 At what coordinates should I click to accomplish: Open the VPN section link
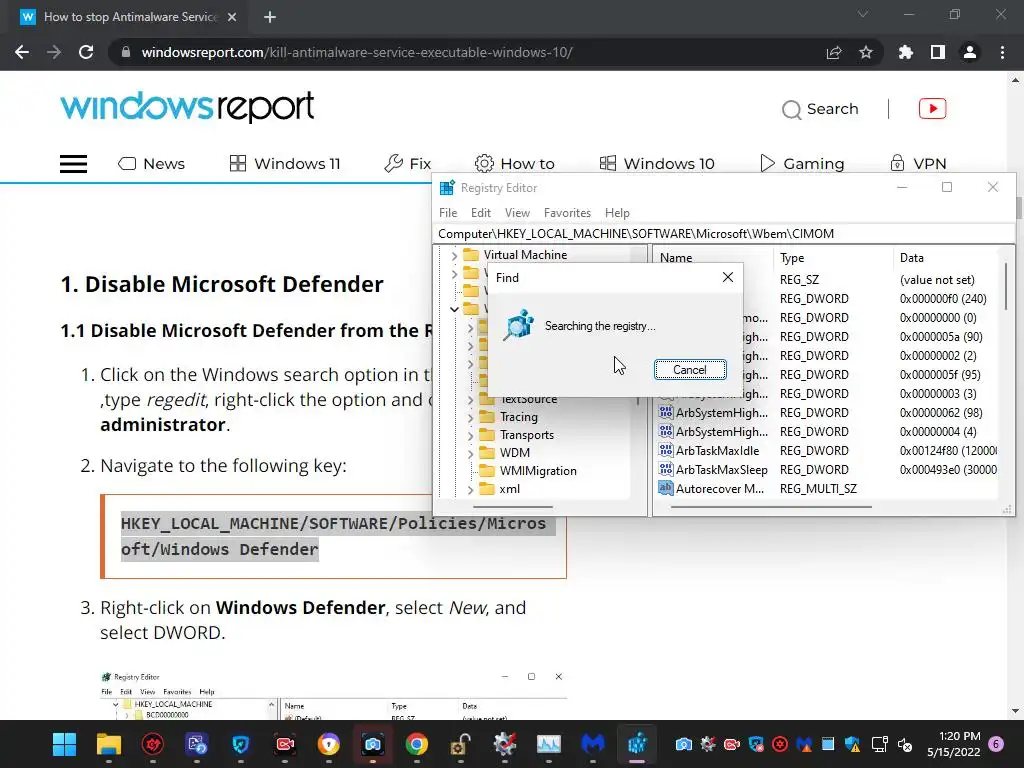918,163
